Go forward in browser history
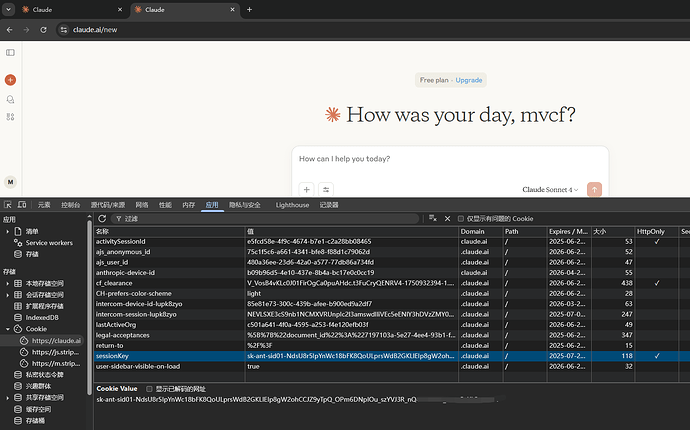The width and height of the screenshot is (690, 430). [26, 30]
